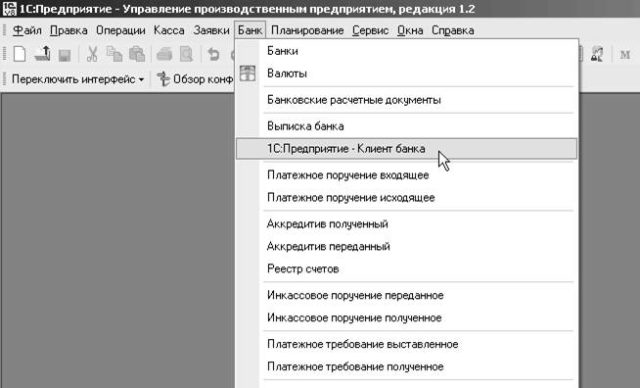640x388 pixels.
Task: Open the Касса menu
Action: (169, 31)
